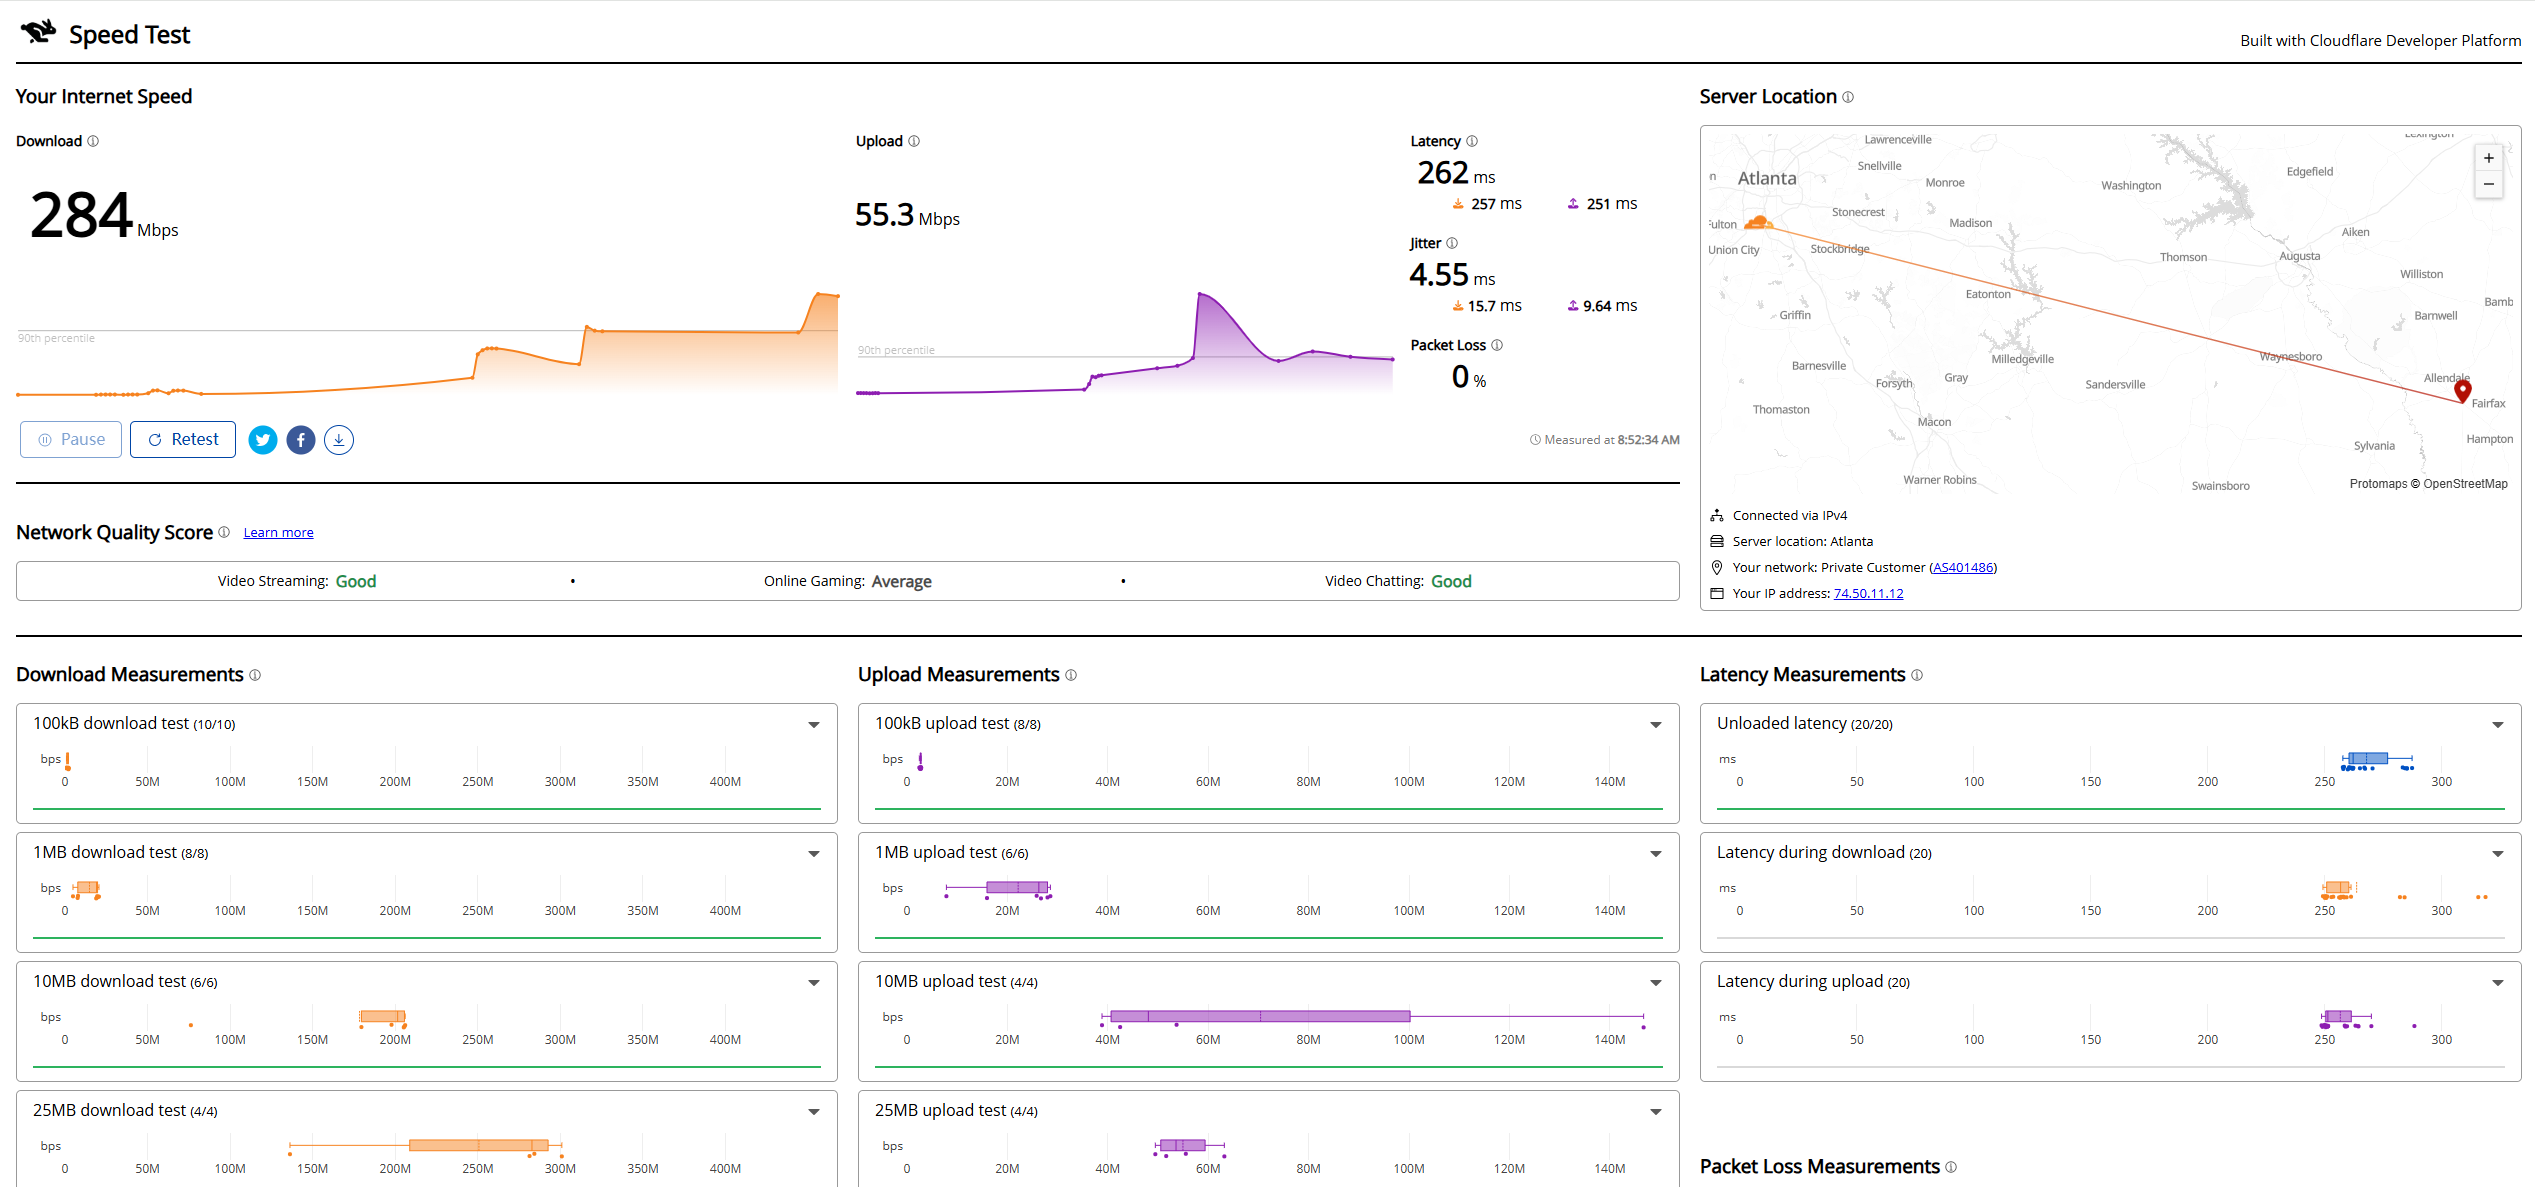Expand the 25MB upload test panel
2535x1187 pixels.
coord(1656,1112)
